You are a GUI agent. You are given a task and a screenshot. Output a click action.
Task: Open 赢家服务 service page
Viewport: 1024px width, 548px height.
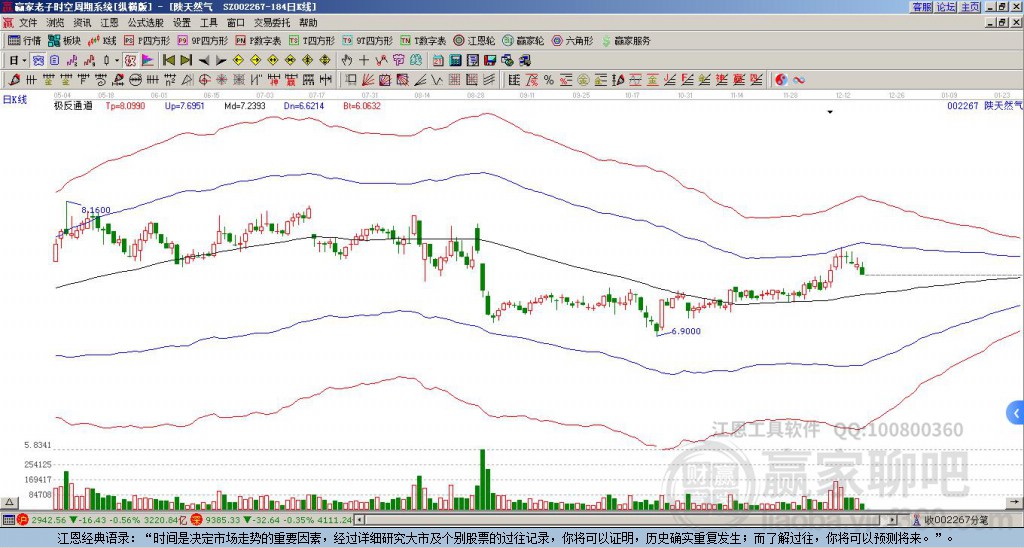point(626,40)
